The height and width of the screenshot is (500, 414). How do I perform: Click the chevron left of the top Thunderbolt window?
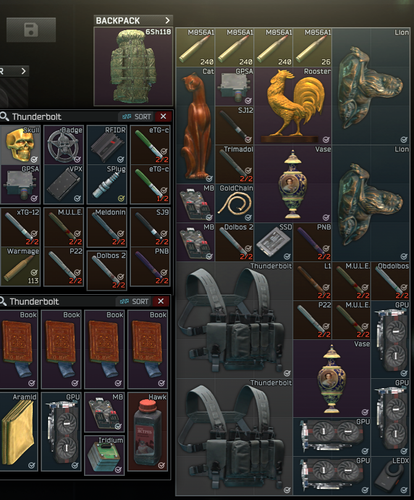(23, 71)
